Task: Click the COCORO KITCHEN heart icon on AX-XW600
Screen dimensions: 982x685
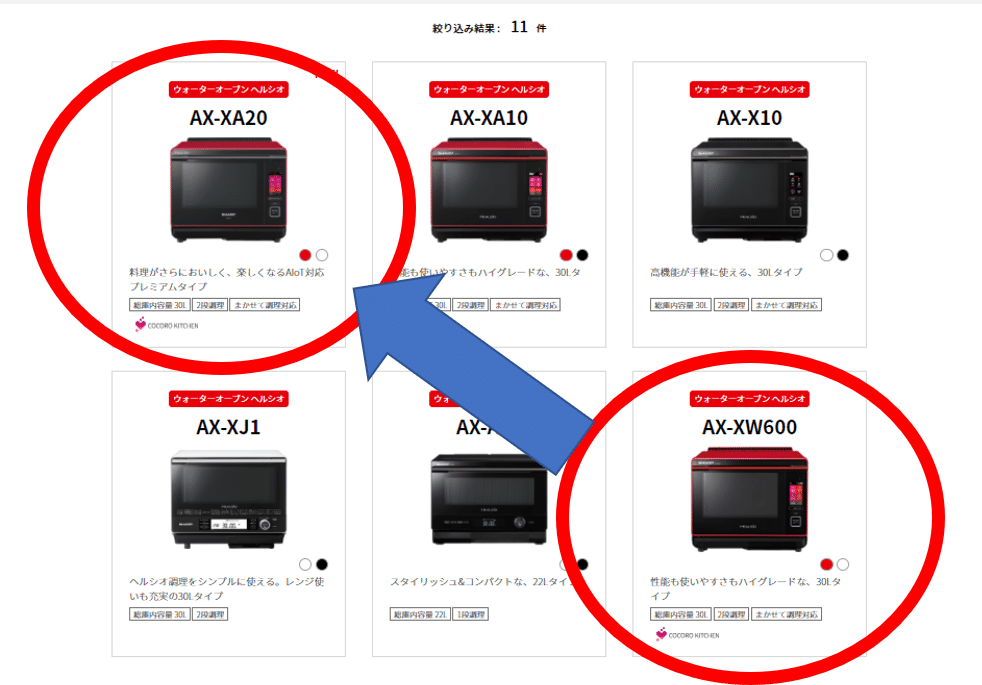Action: [x=661, y=634]
